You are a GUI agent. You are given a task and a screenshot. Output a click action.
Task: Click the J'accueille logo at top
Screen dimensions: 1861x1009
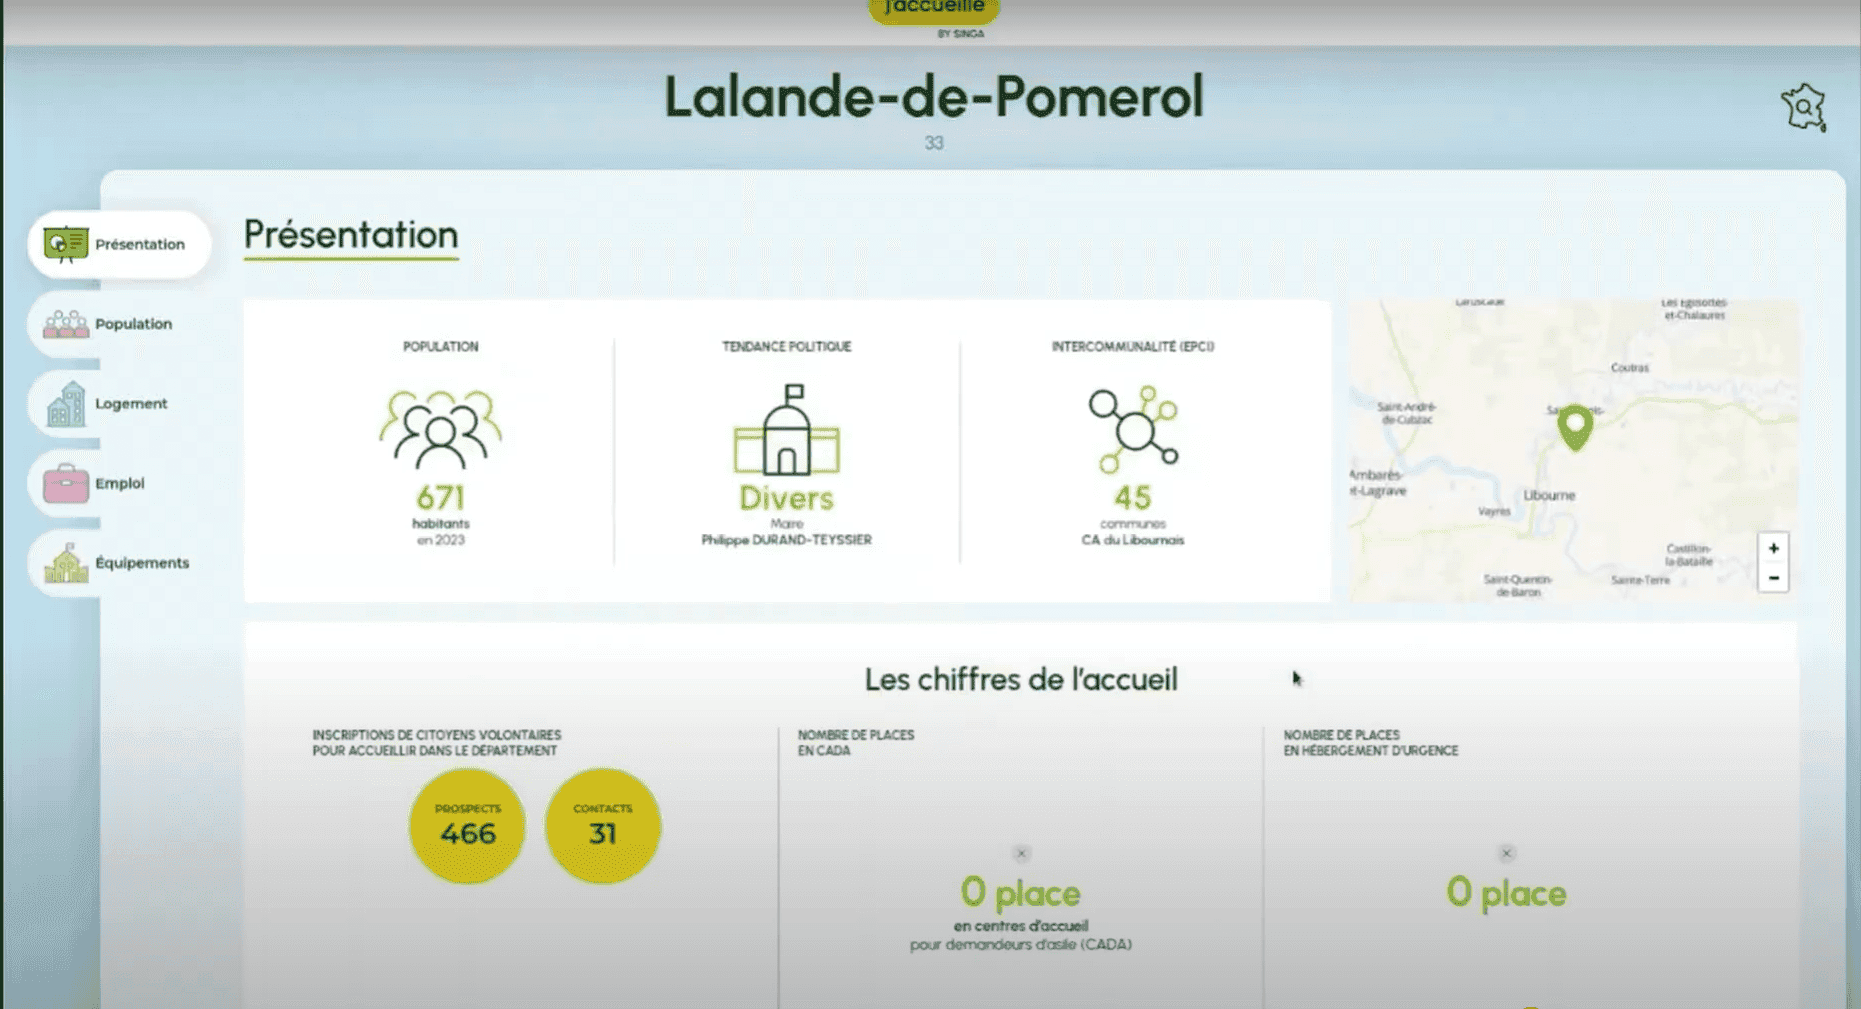coord(933,9)
